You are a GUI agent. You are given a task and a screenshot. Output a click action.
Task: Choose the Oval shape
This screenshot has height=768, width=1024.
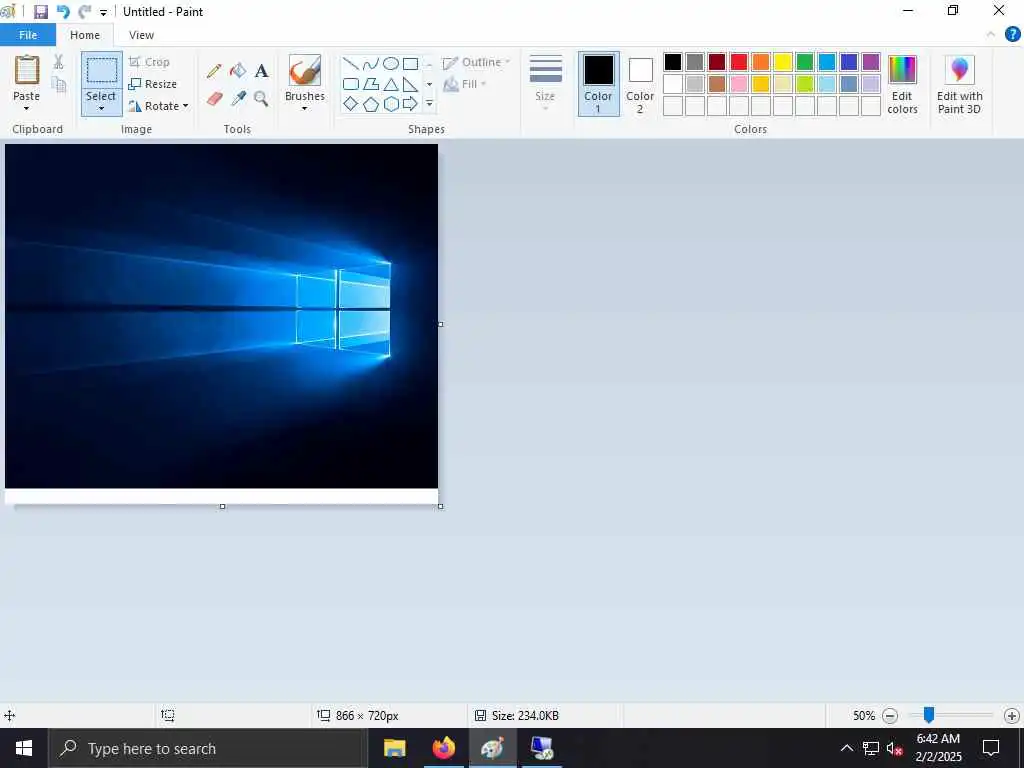pos(391,63)
